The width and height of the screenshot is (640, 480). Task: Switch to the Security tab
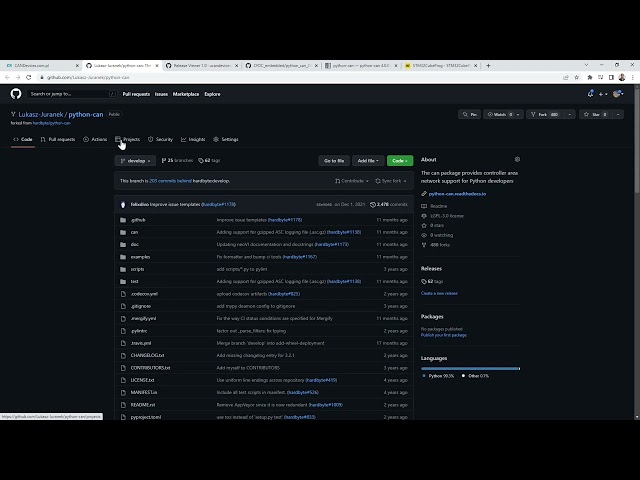click(160, 140)
